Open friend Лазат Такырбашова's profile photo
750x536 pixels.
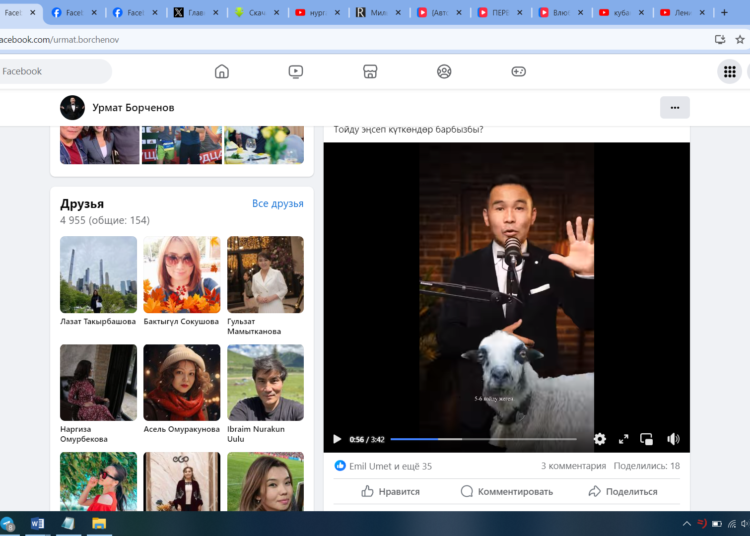click(98, 275)
